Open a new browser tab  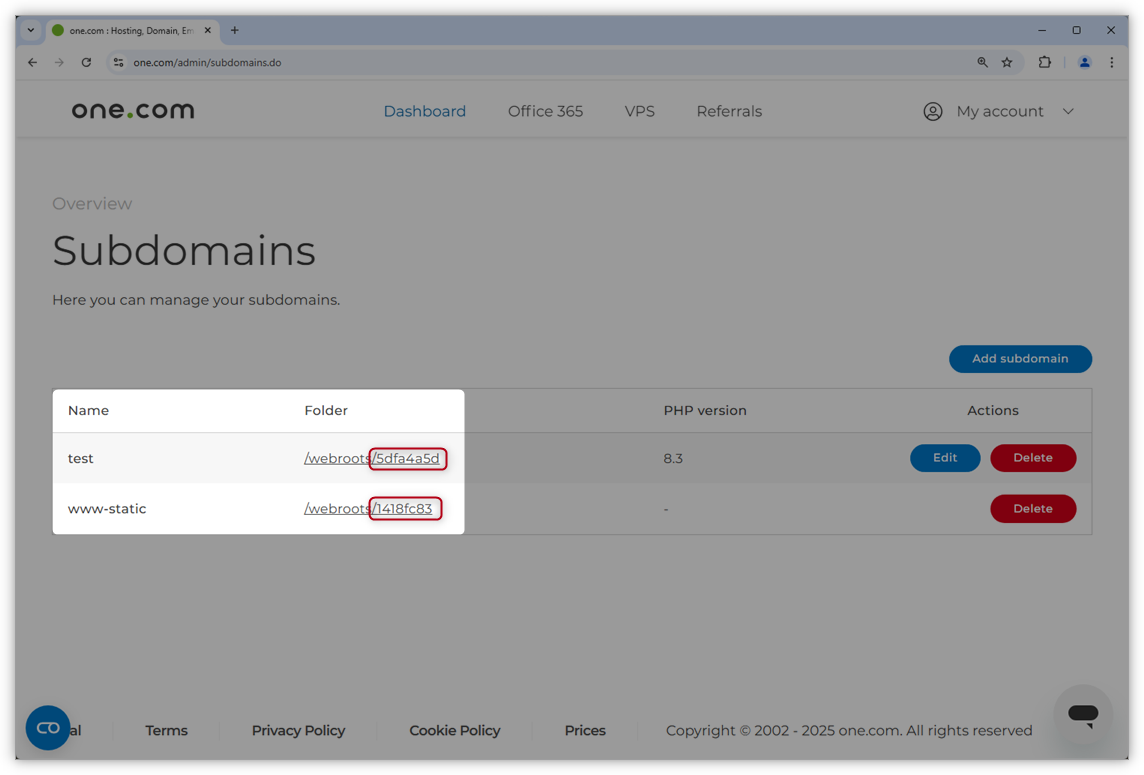click(x=235, y=30)
